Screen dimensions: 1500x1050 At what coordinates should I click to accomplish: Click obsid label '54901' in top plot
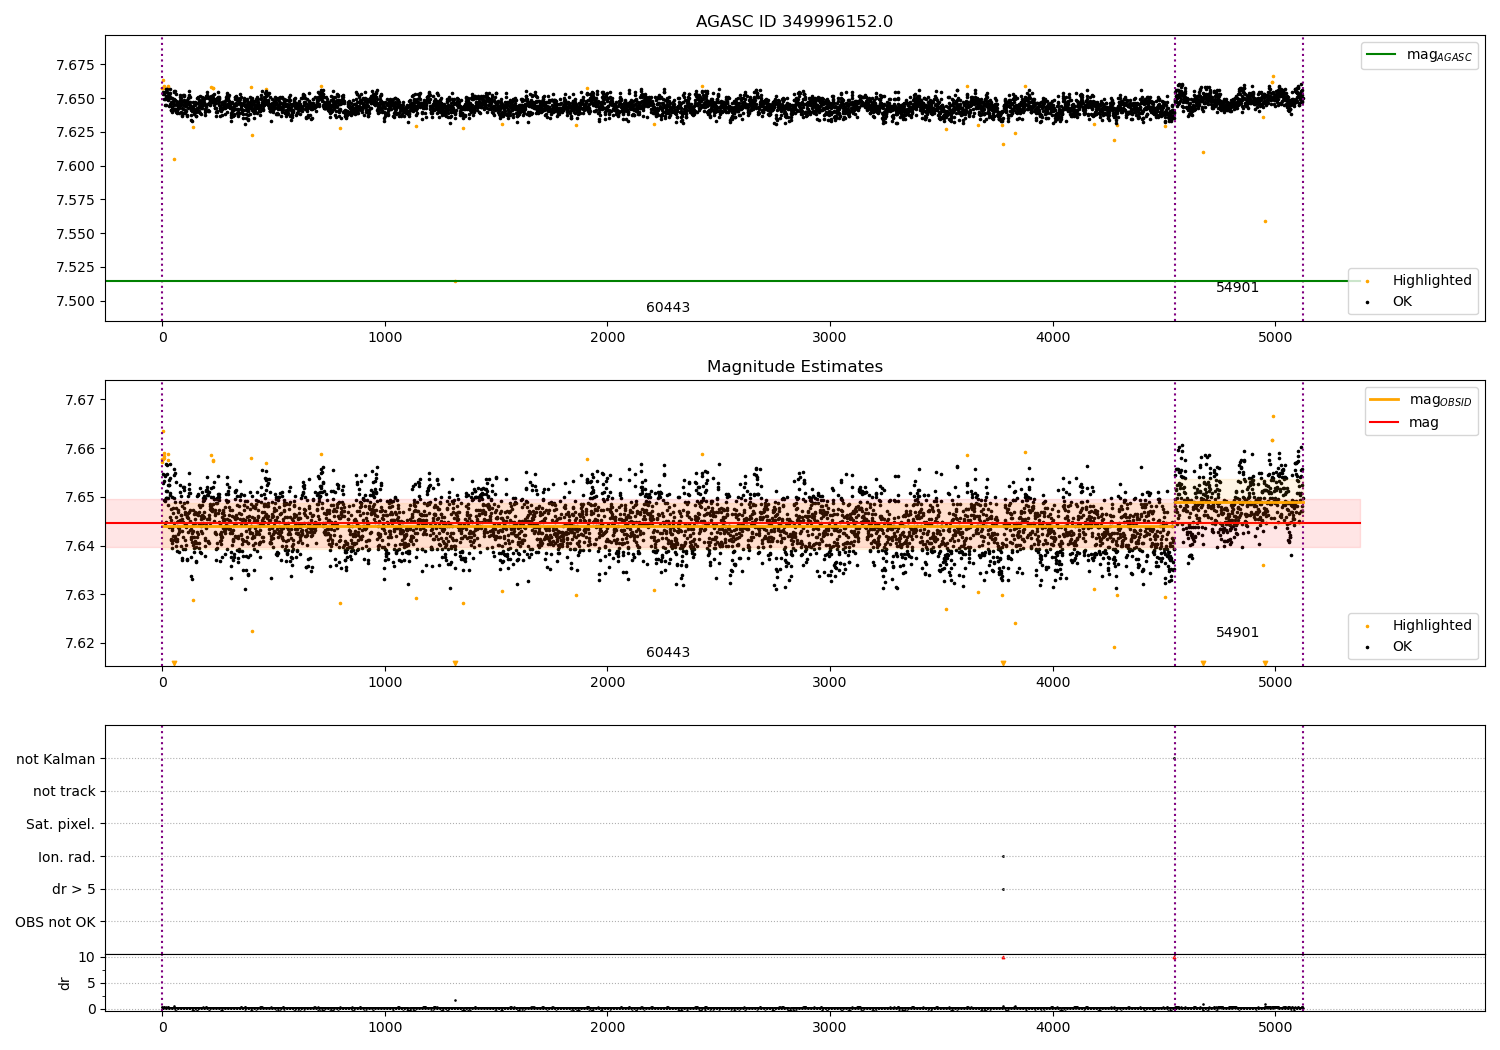click(x=1237, y=288)
